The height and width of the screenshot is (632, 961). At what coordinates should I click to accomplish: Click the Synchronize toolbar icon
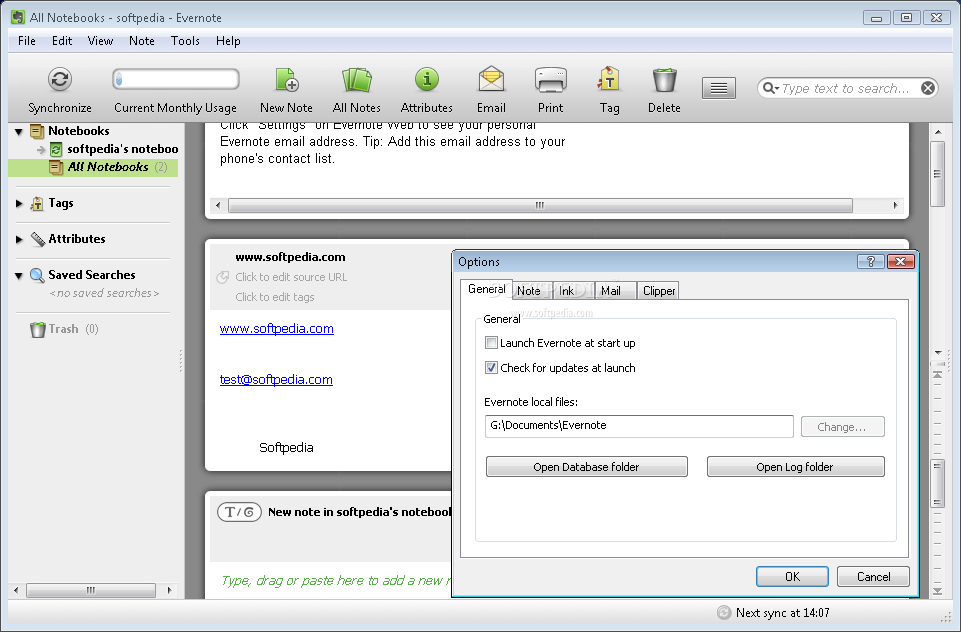pos(59,80)
